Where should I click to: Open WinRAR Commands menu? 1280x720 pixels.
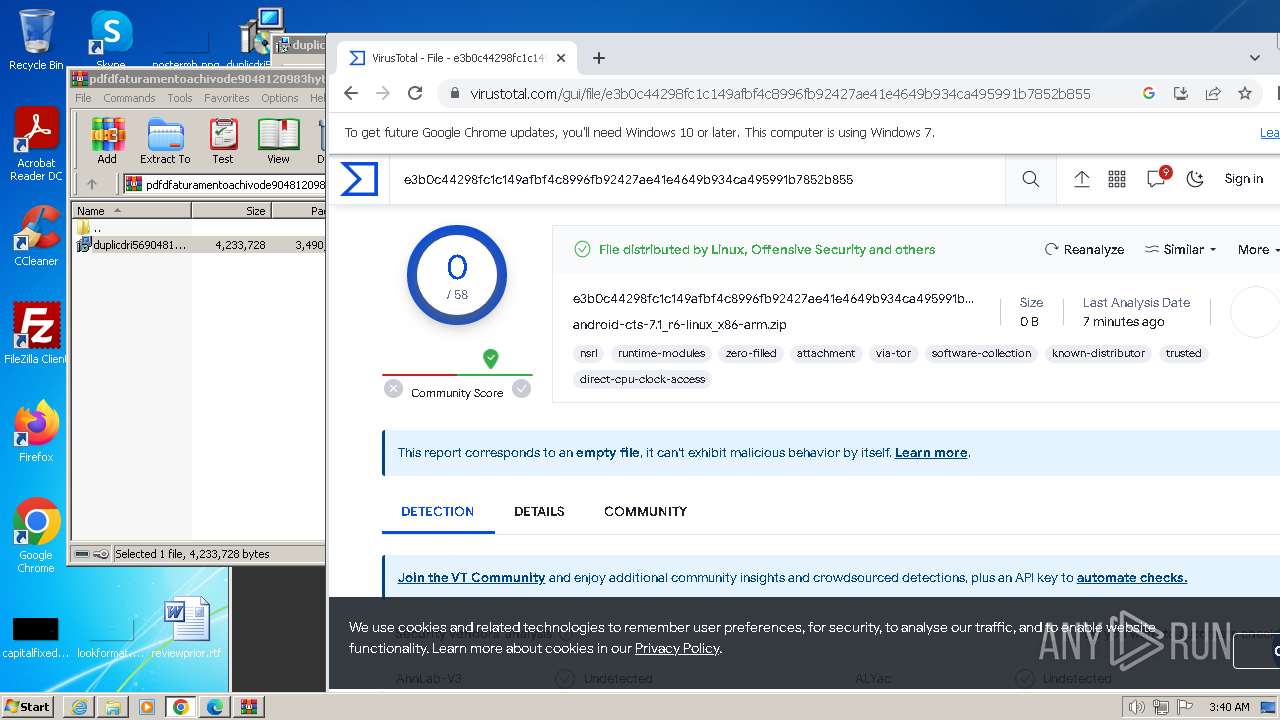point(129,98)
